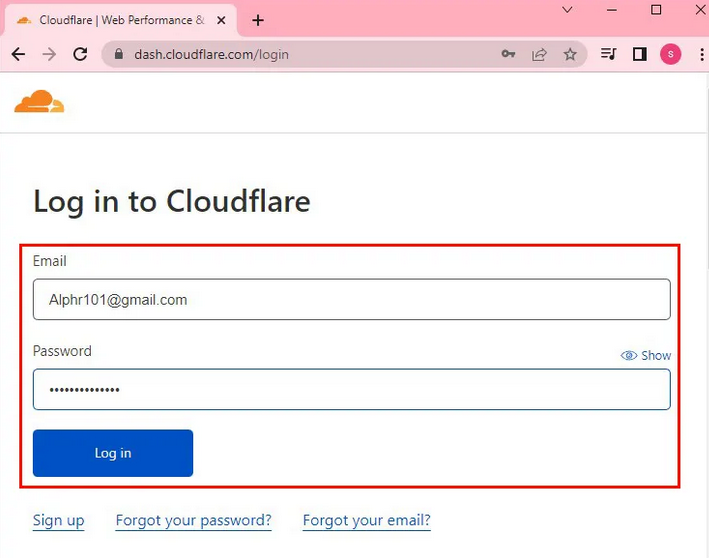Focus the Password input field
Viewport: 709px width, 558px height.
[x=351, y=389]
